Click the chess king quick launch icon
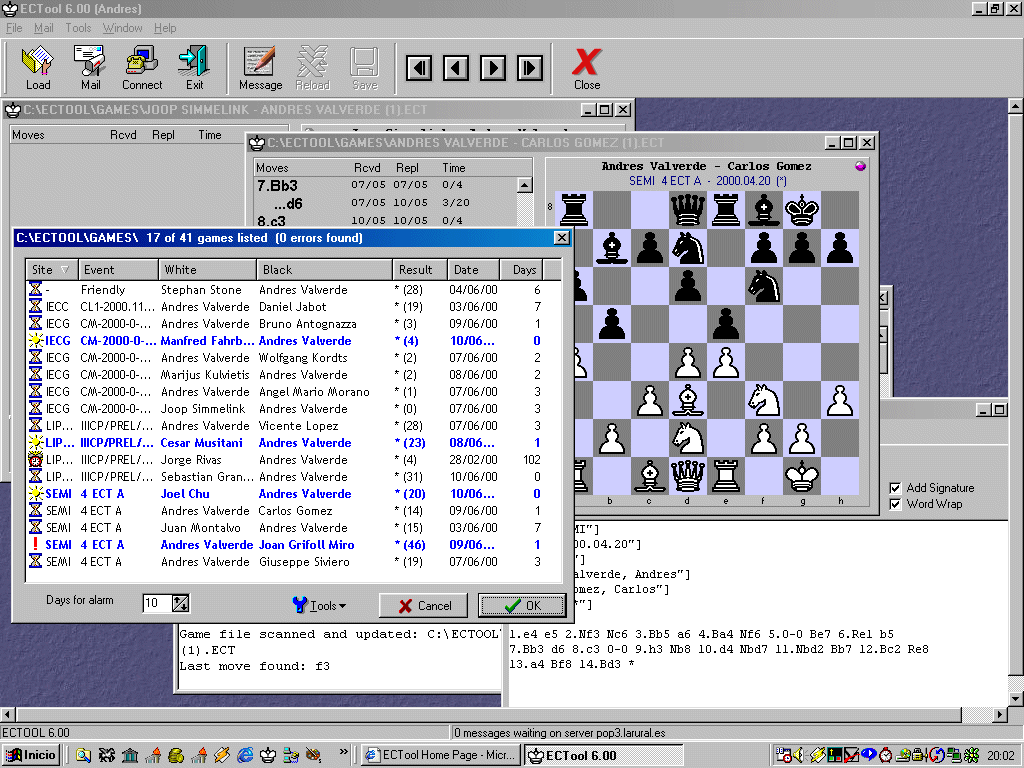 268,756
